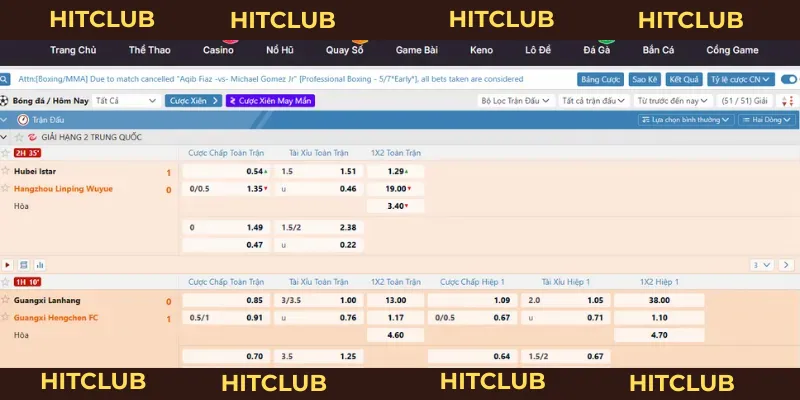Open the Cổng Game menu
The height and width of the screenshot is (400, 800).
click(732, 50)
